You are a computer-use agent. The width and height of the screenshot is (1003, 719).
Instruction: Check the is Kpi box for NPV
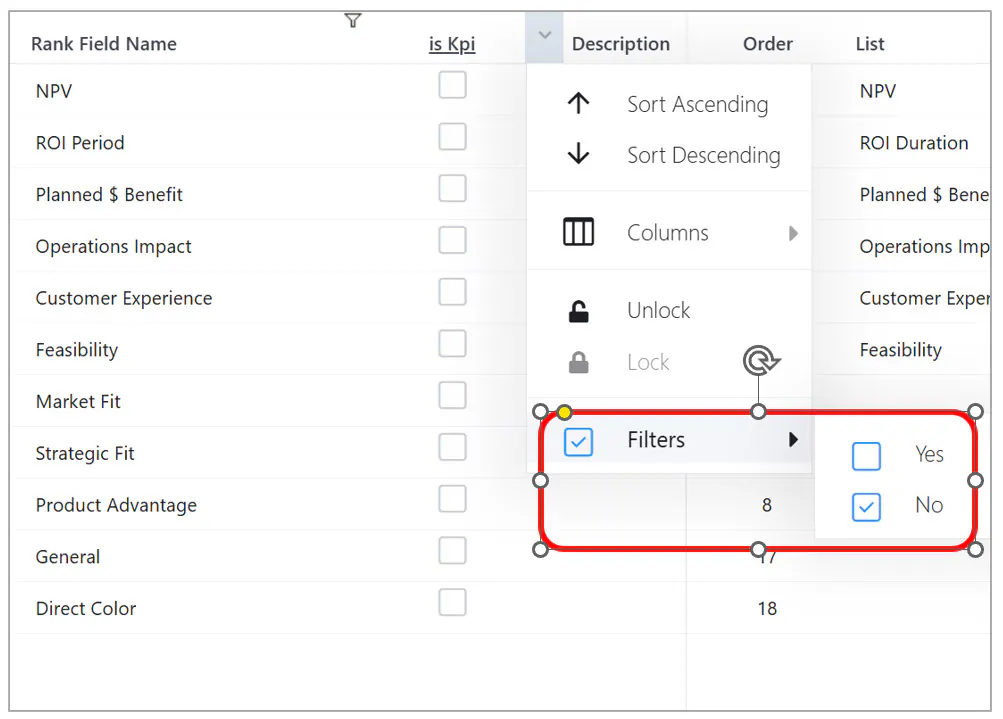click(x=452, y=85)
